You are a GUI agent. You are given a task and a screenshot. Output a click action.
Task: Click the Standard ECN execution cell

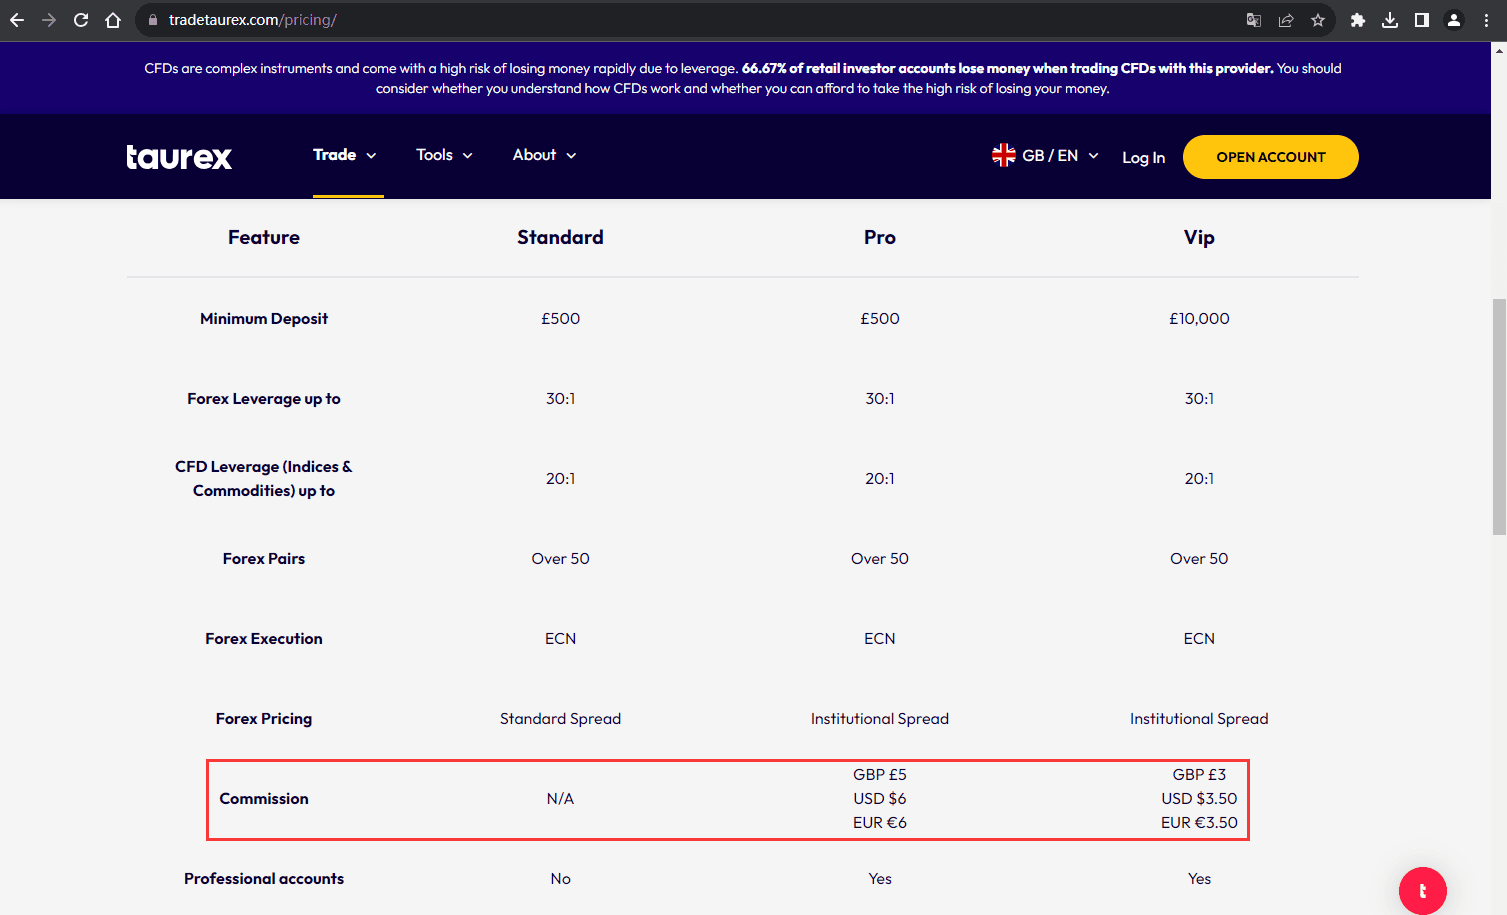point(560,638)
